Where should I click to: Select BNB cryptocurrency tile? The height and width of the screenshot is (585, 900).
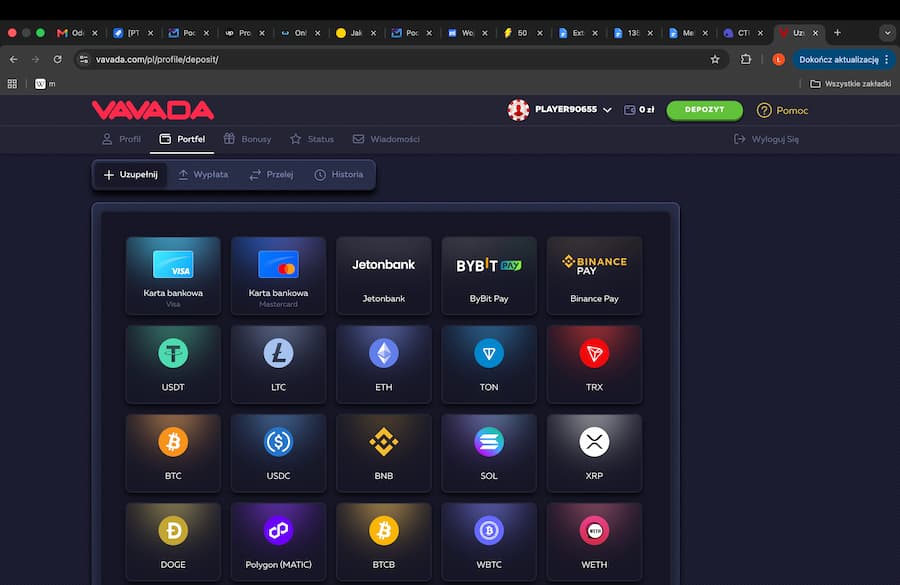[383, 453]
